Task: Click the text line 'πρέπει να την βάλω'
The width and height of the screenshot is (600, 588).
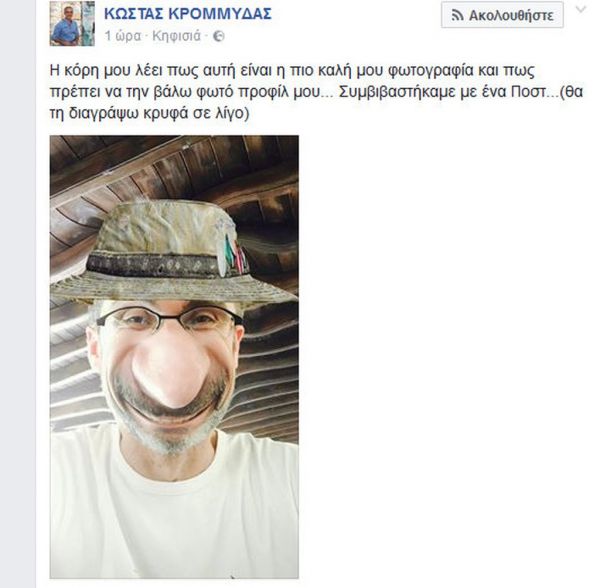Action: click(316, 92)
